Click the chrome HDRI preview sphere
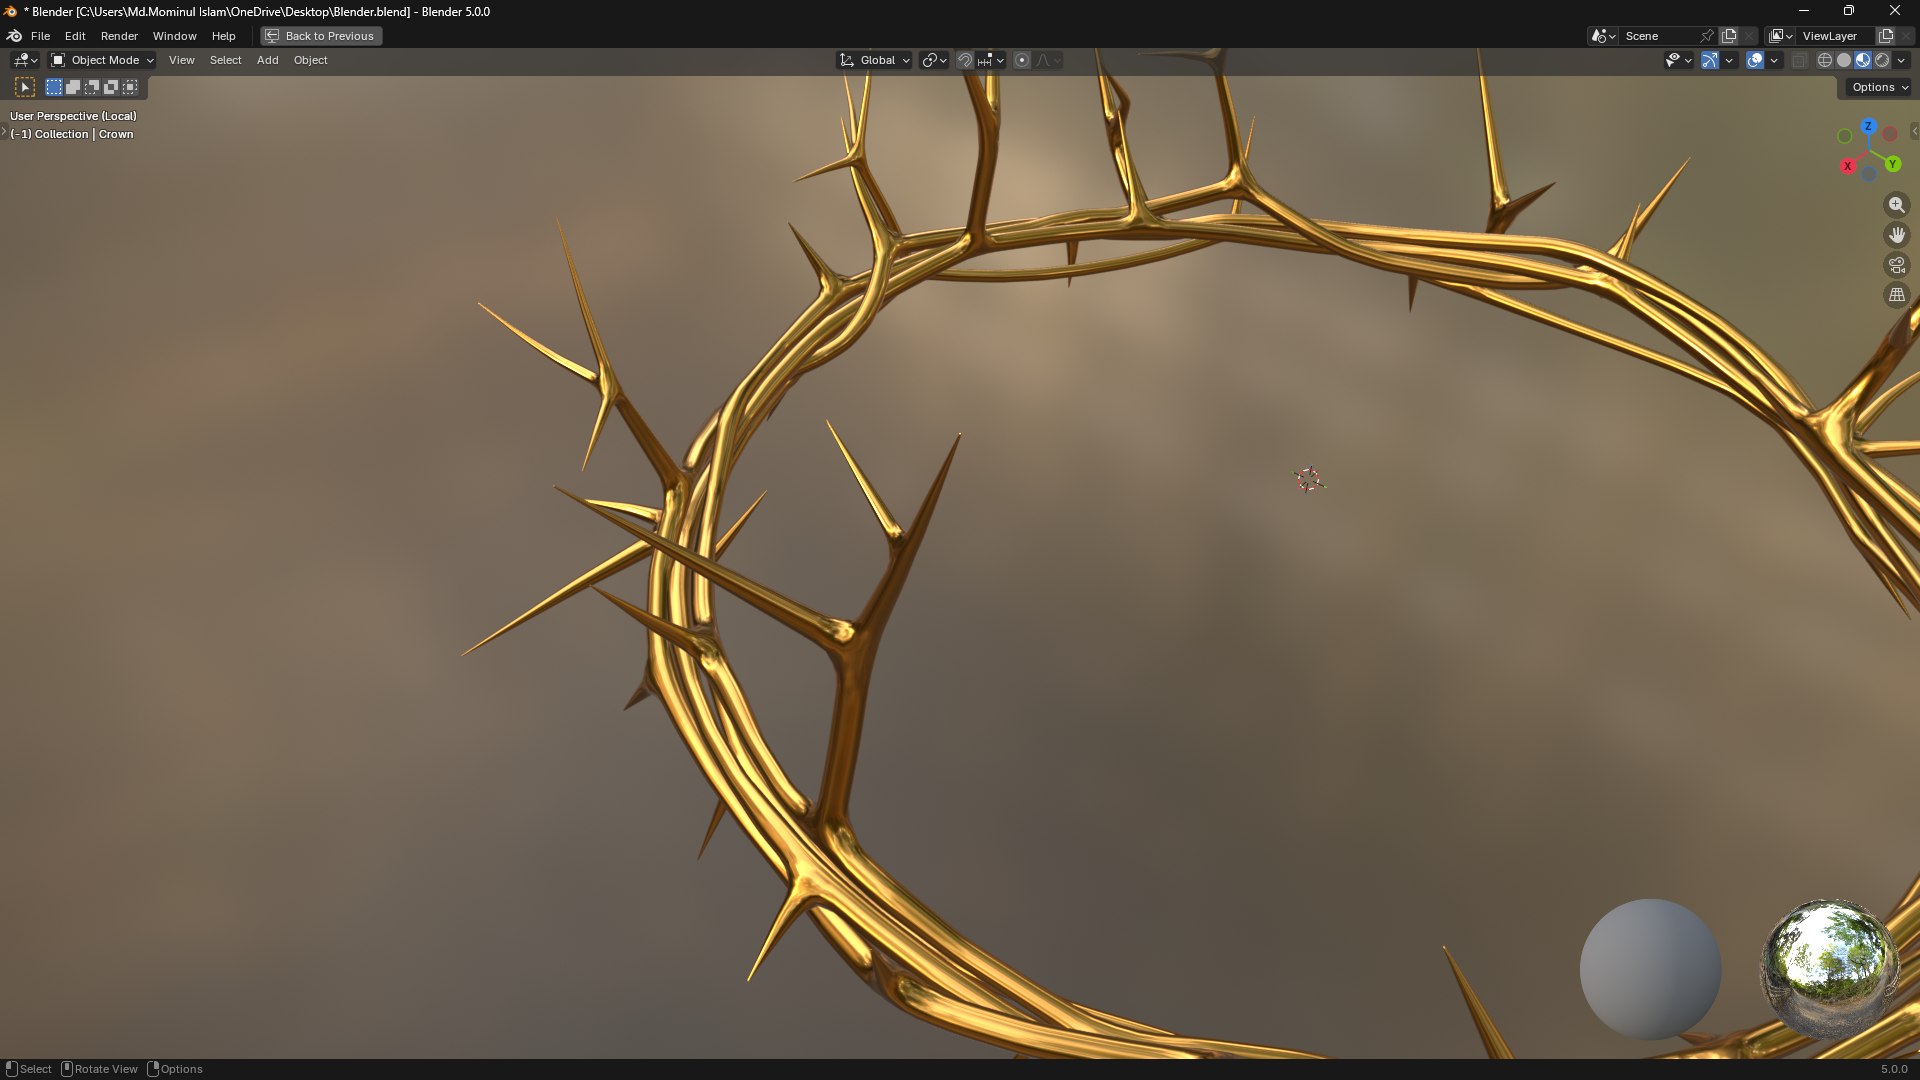 point(1830,969)
